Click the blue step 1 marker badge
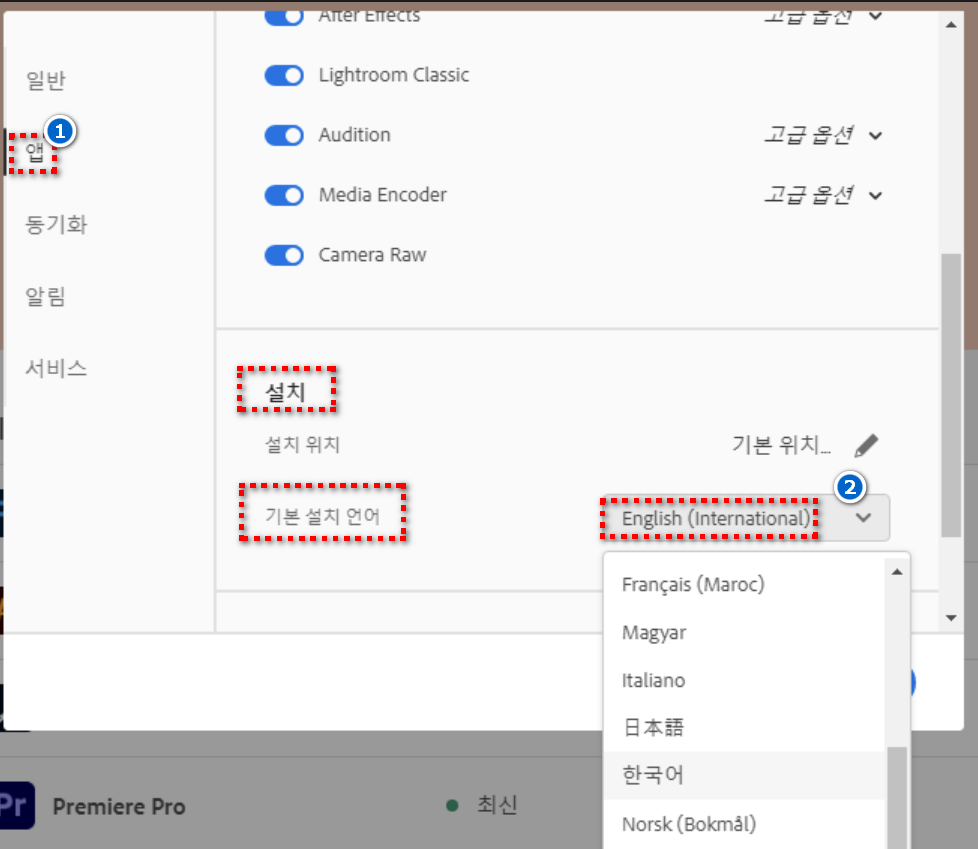 [61, 131]
